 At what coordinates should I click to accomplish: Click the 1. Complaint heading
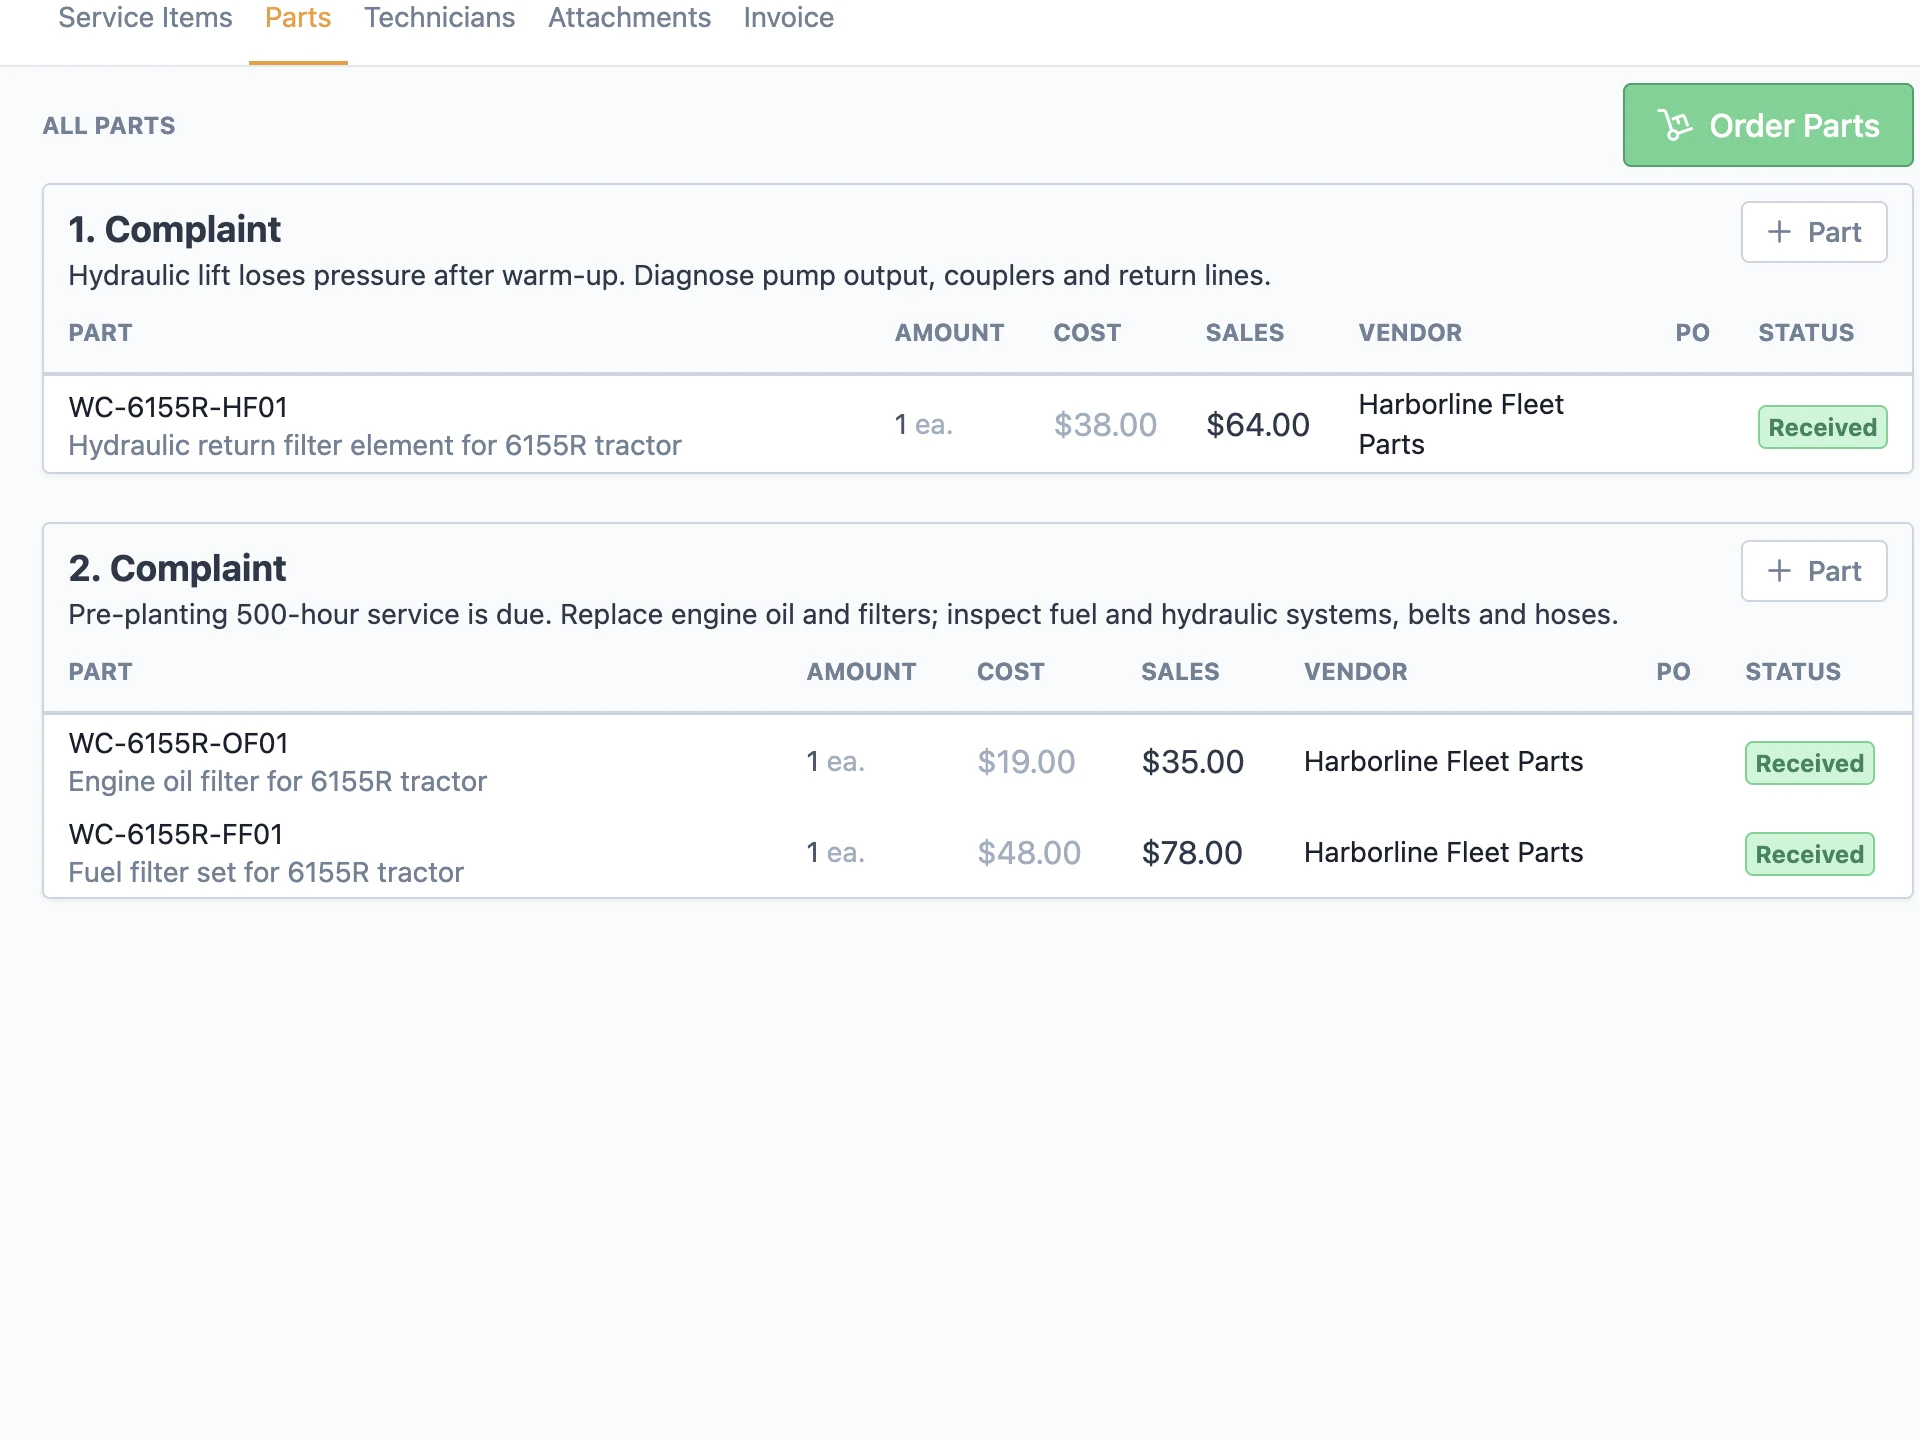[x=174, y=229]
